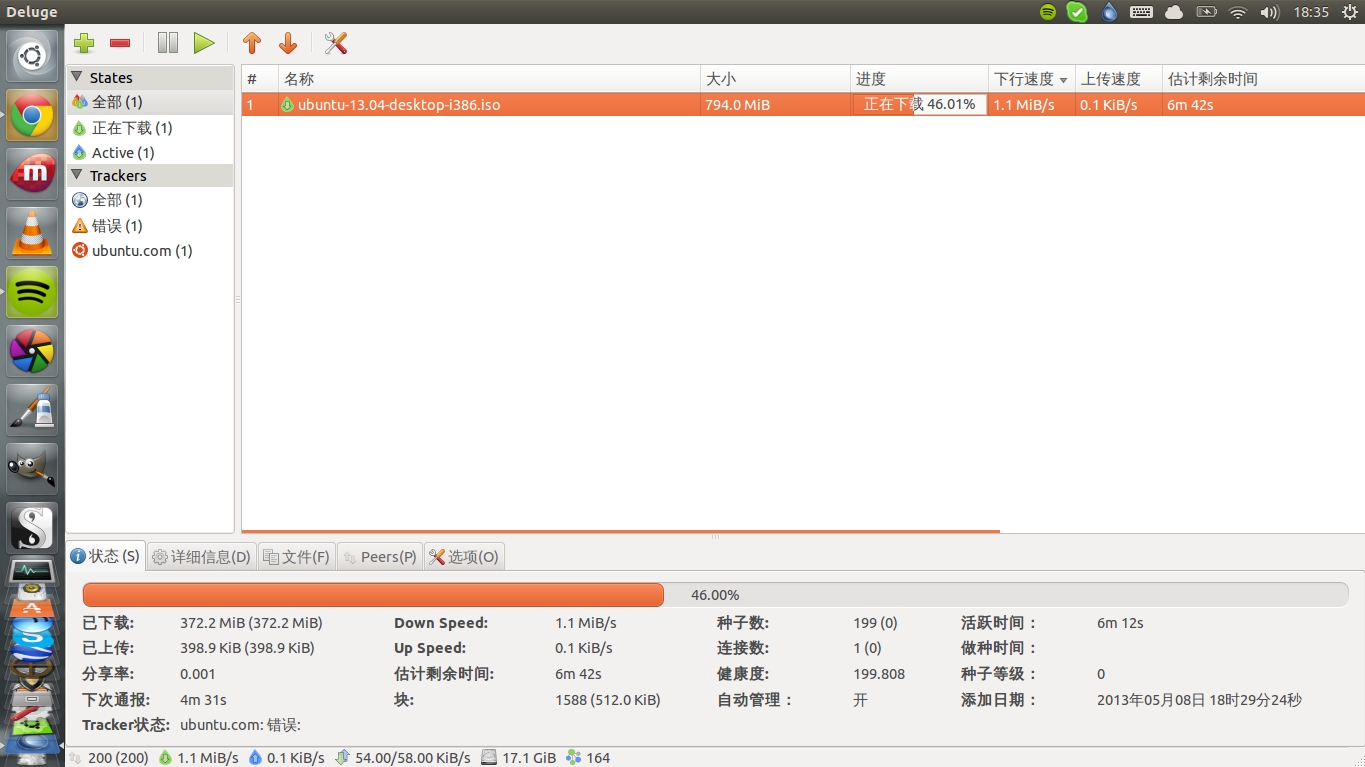Open Deluge tray indicator in top panel

point(1109,12)
